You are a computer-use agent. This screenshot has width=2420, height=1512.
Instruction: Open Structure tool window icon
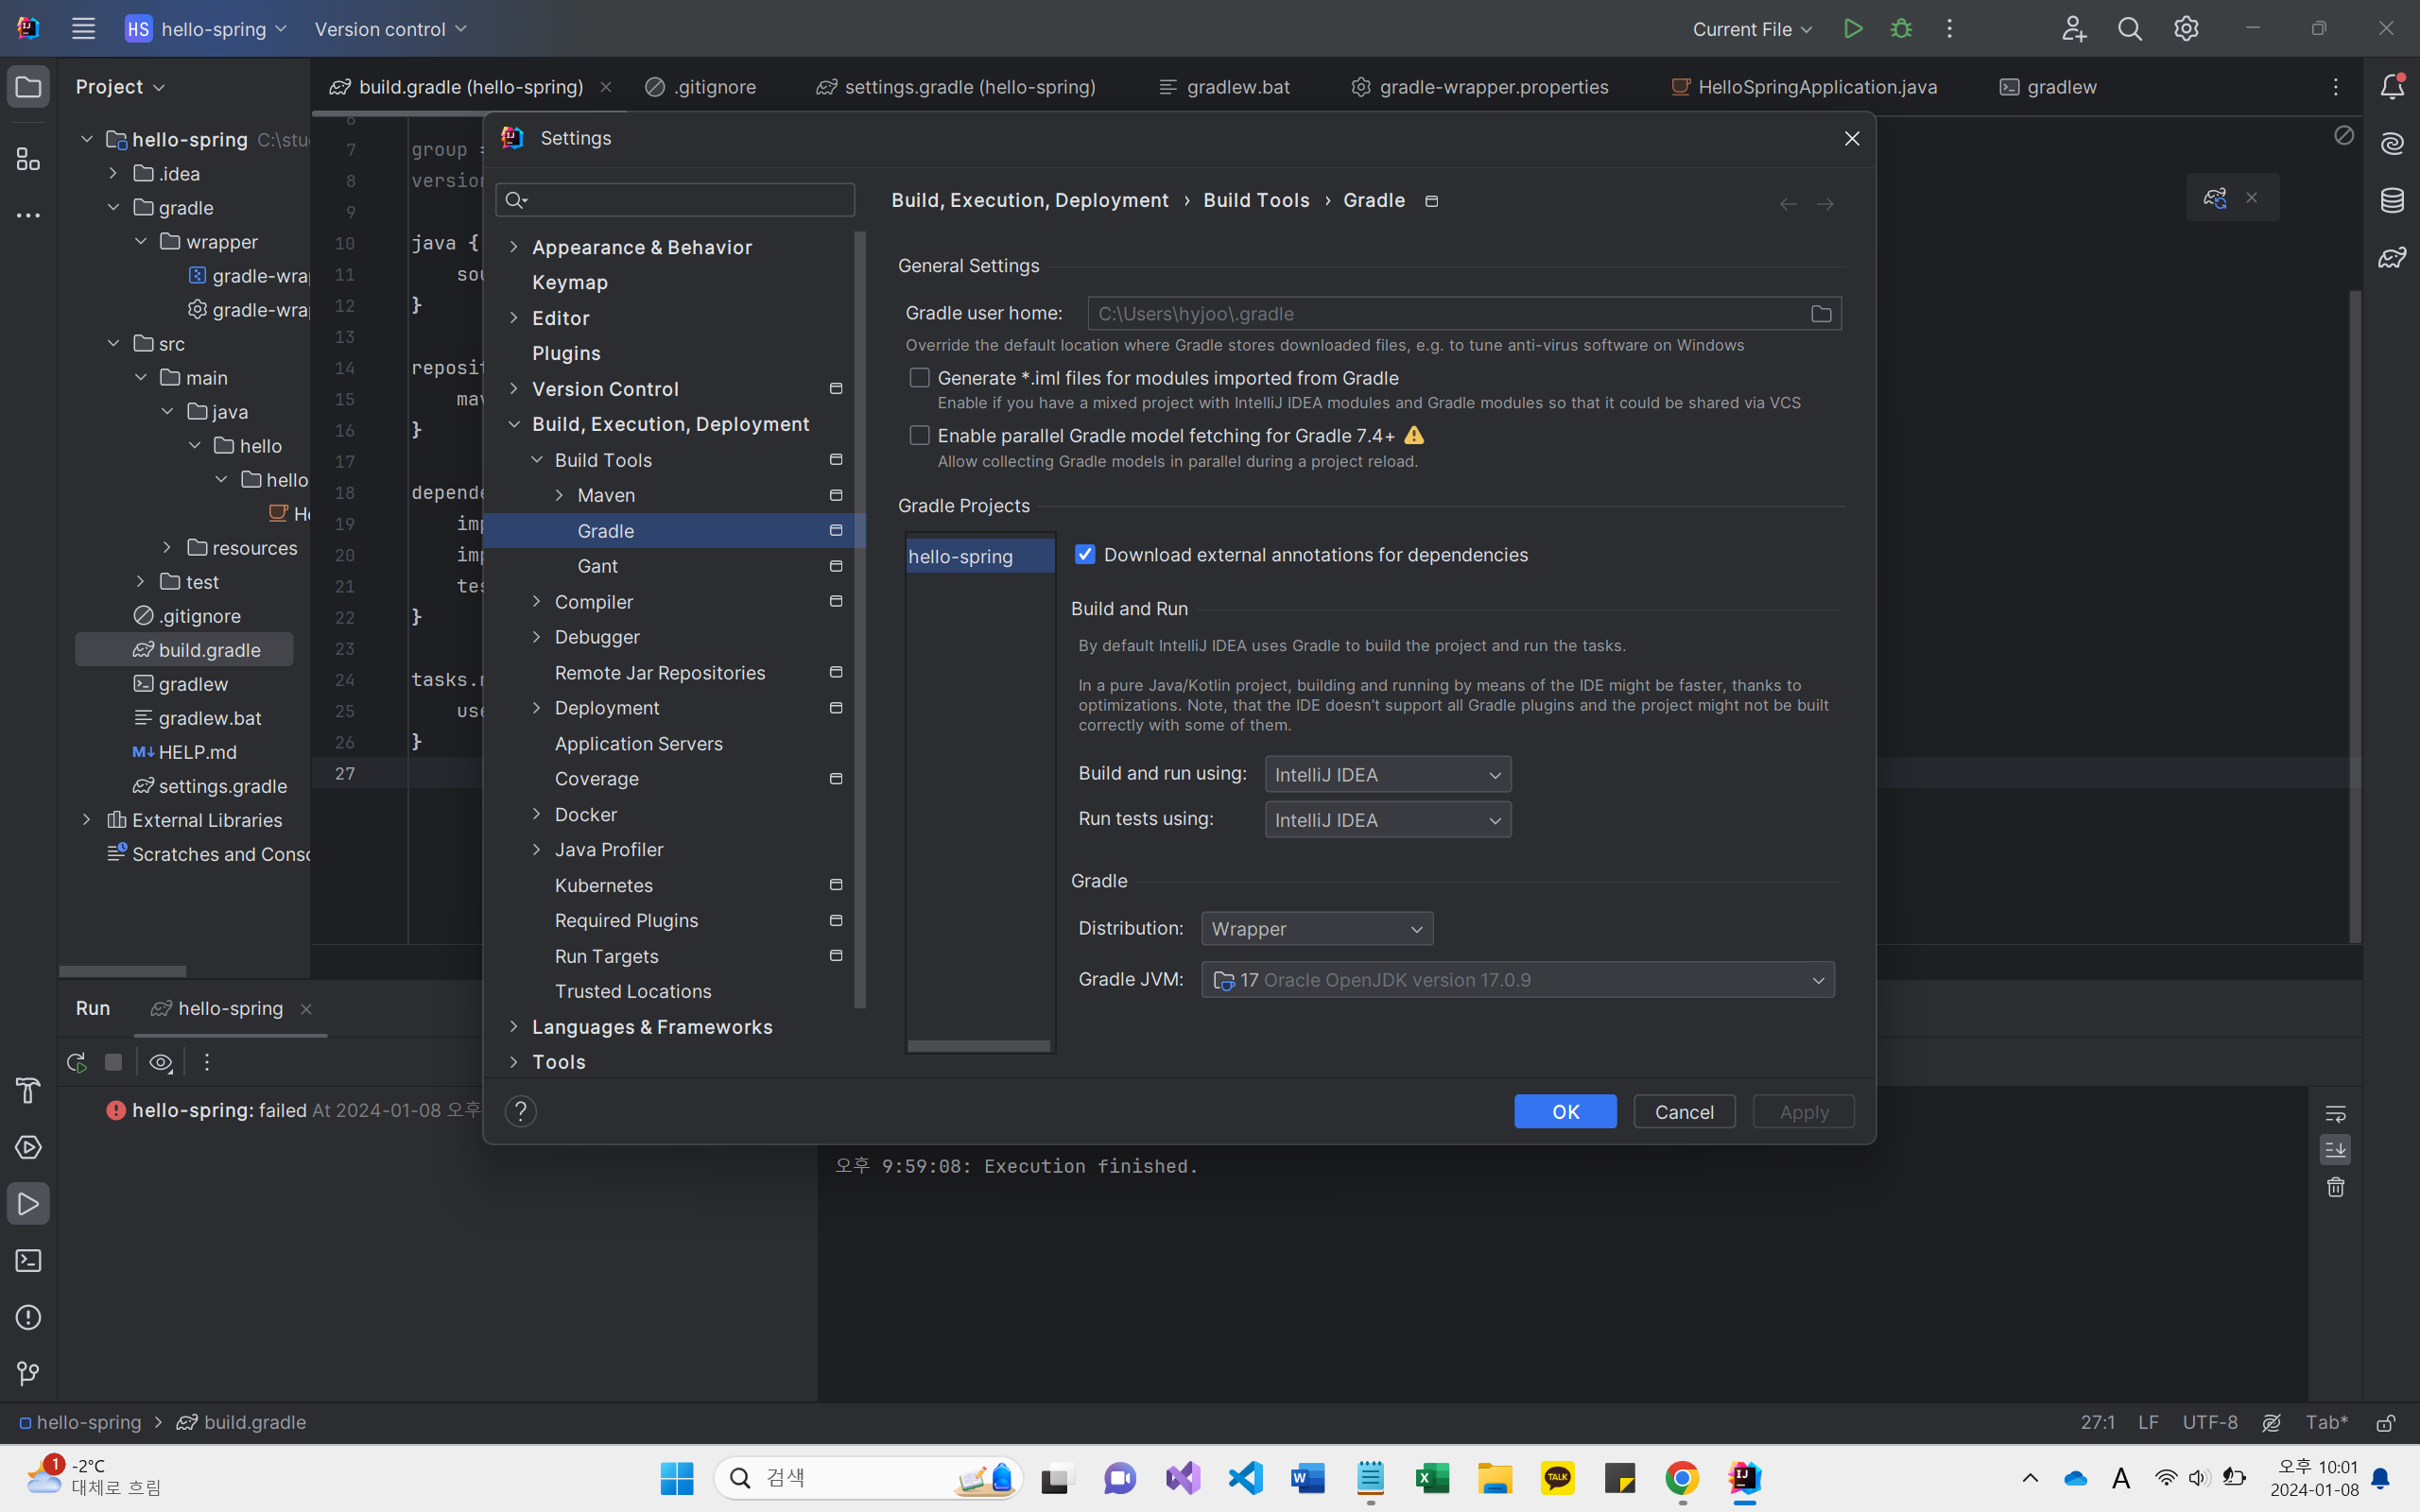[x=28, y=159]
